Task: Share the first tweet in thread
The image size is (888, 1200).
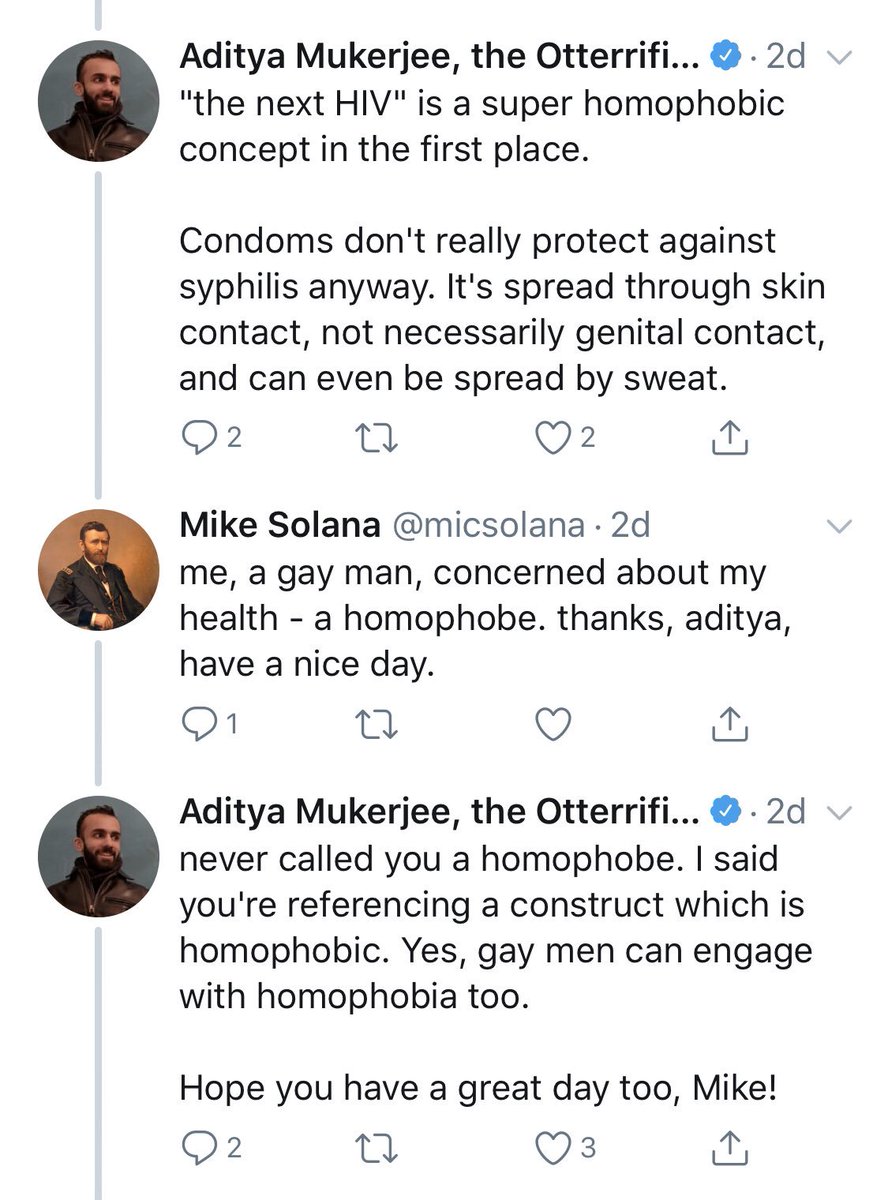Action: [x=730, y=437]
